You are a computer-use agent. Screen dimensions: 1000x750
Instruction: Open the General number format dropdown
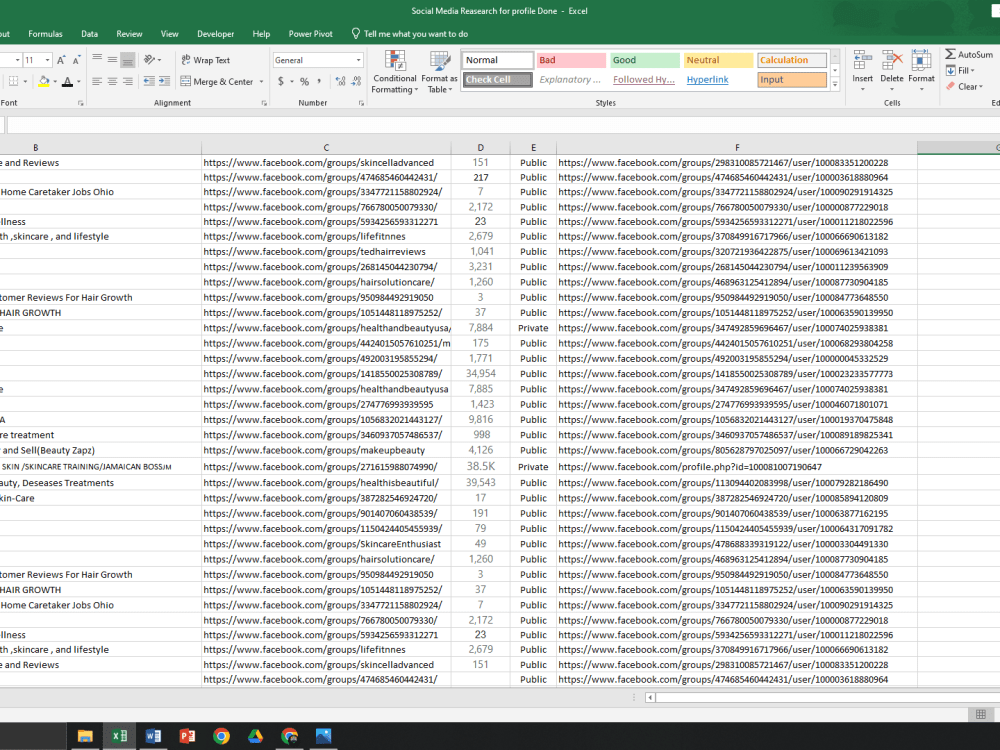pyautogui.click(x=358, y=60)
